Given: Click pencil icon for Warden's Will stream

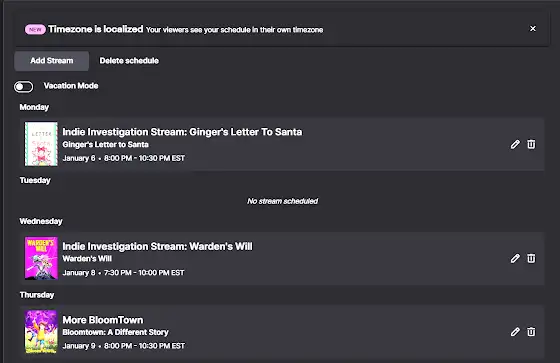Looking at the screenshot, I should pyautogui.click(x=515, y=259).
